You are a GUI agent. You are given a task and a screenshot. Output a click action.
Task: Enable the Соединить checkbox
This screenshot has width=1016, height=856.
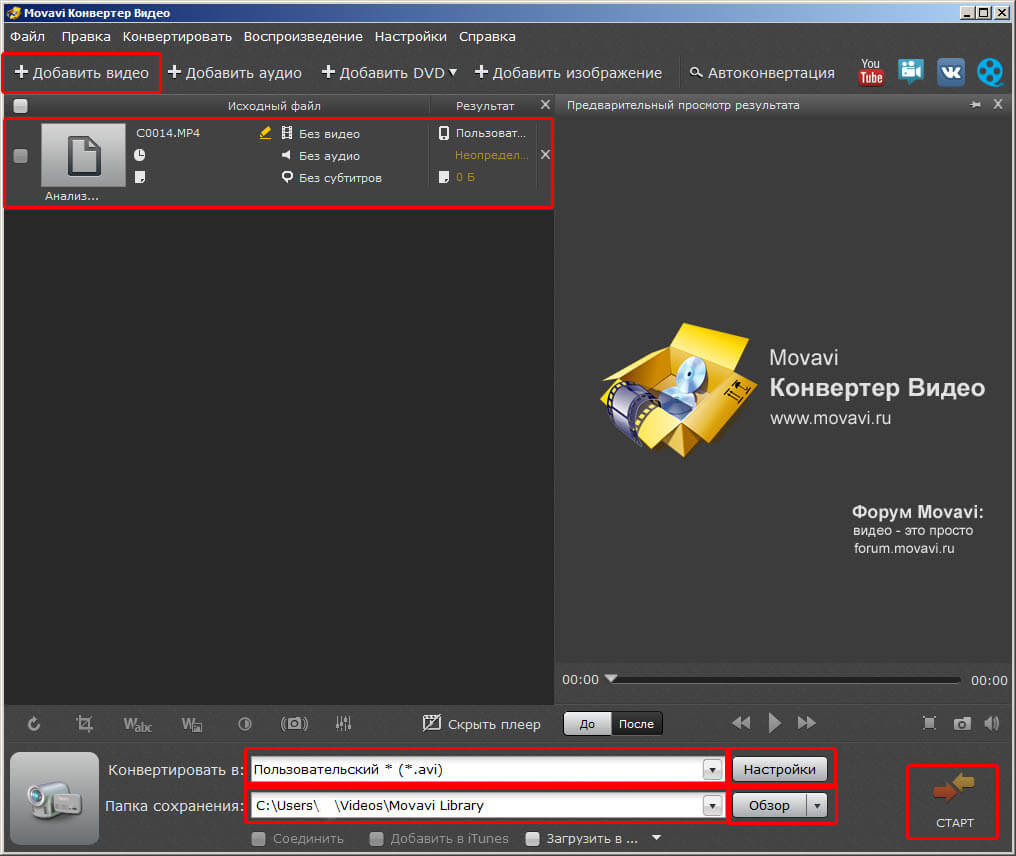pyautogui.click(x=259, y=839)
